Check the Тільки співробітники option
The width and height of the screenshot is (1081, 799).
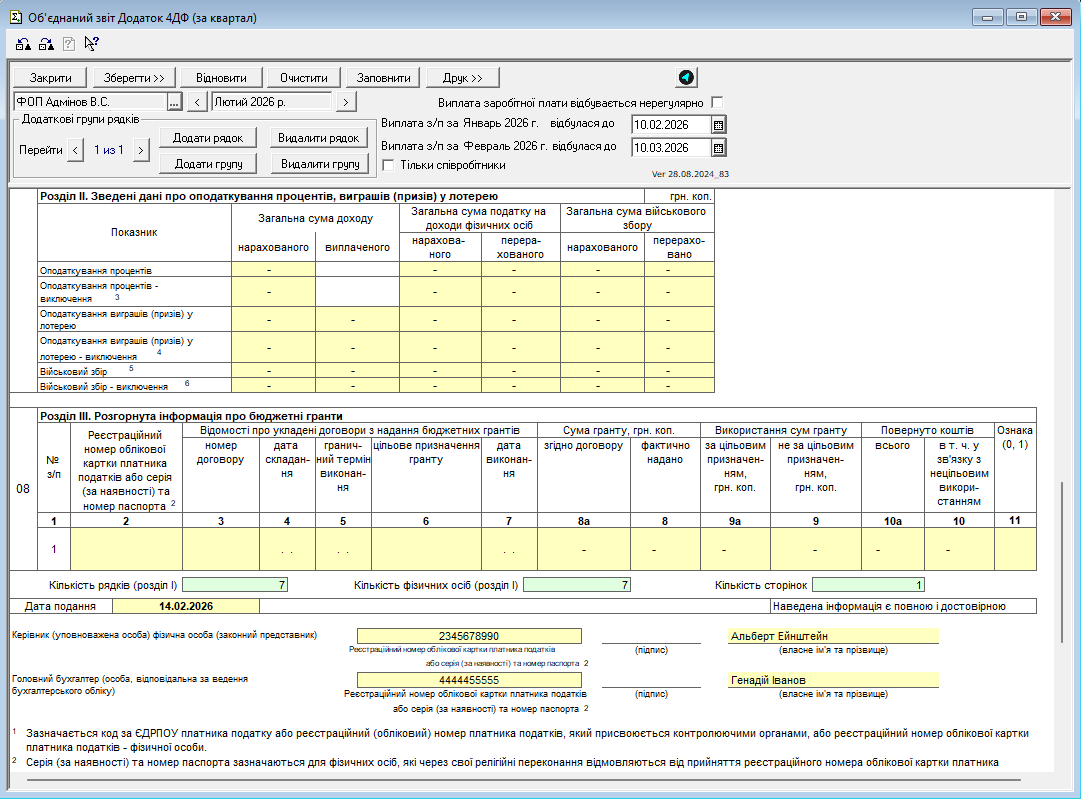(389, 165)
